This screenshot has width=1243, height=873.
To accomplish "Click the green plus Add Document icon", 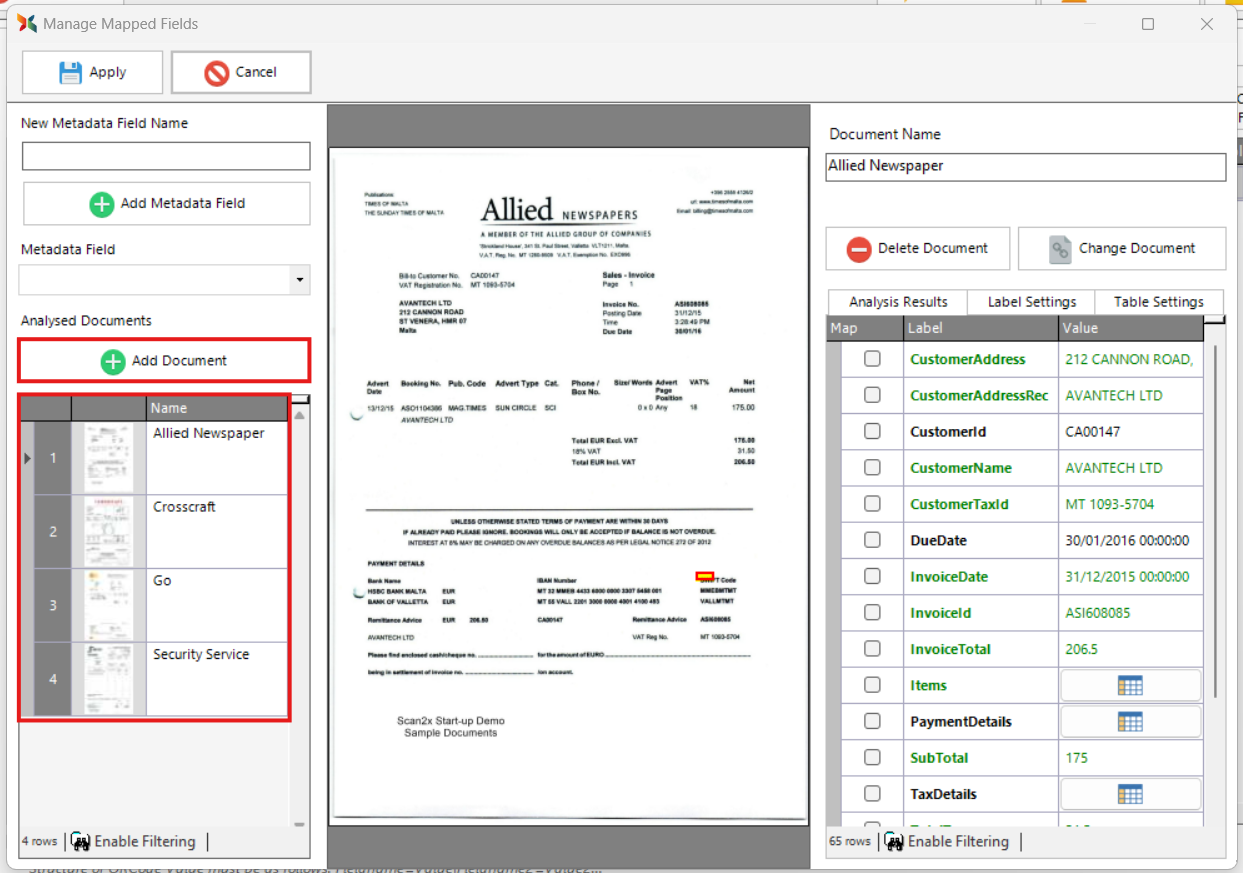I will [113, 361].
